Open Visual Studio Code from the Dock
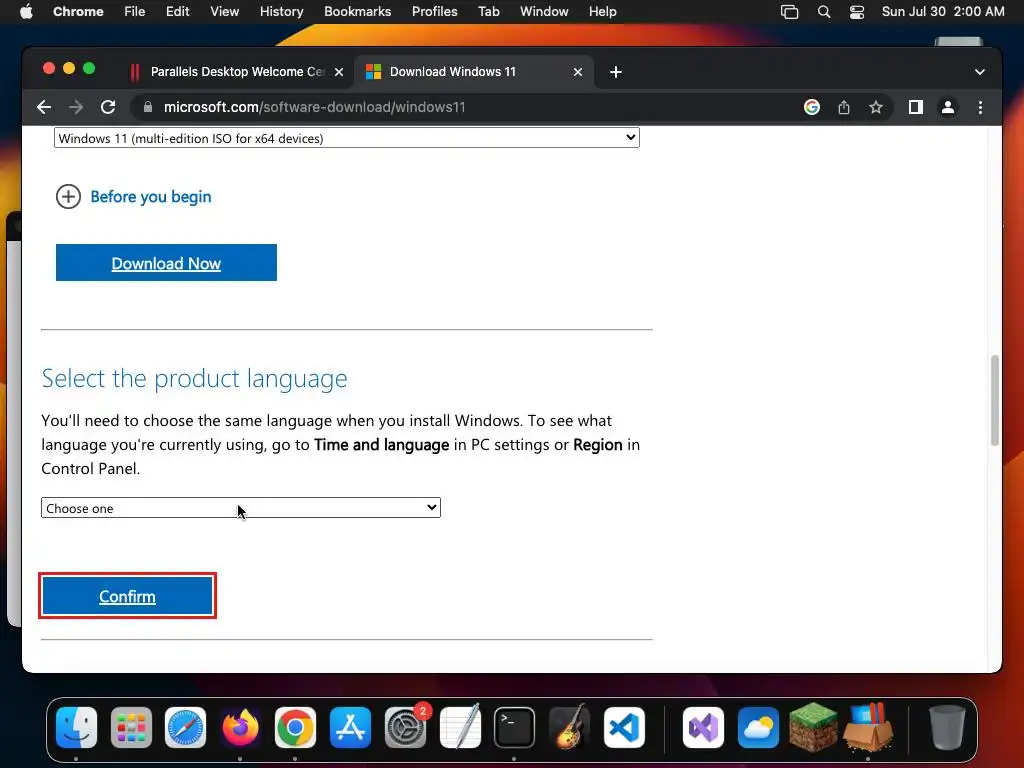1024x768 pixels. click(x=624, y=727)
